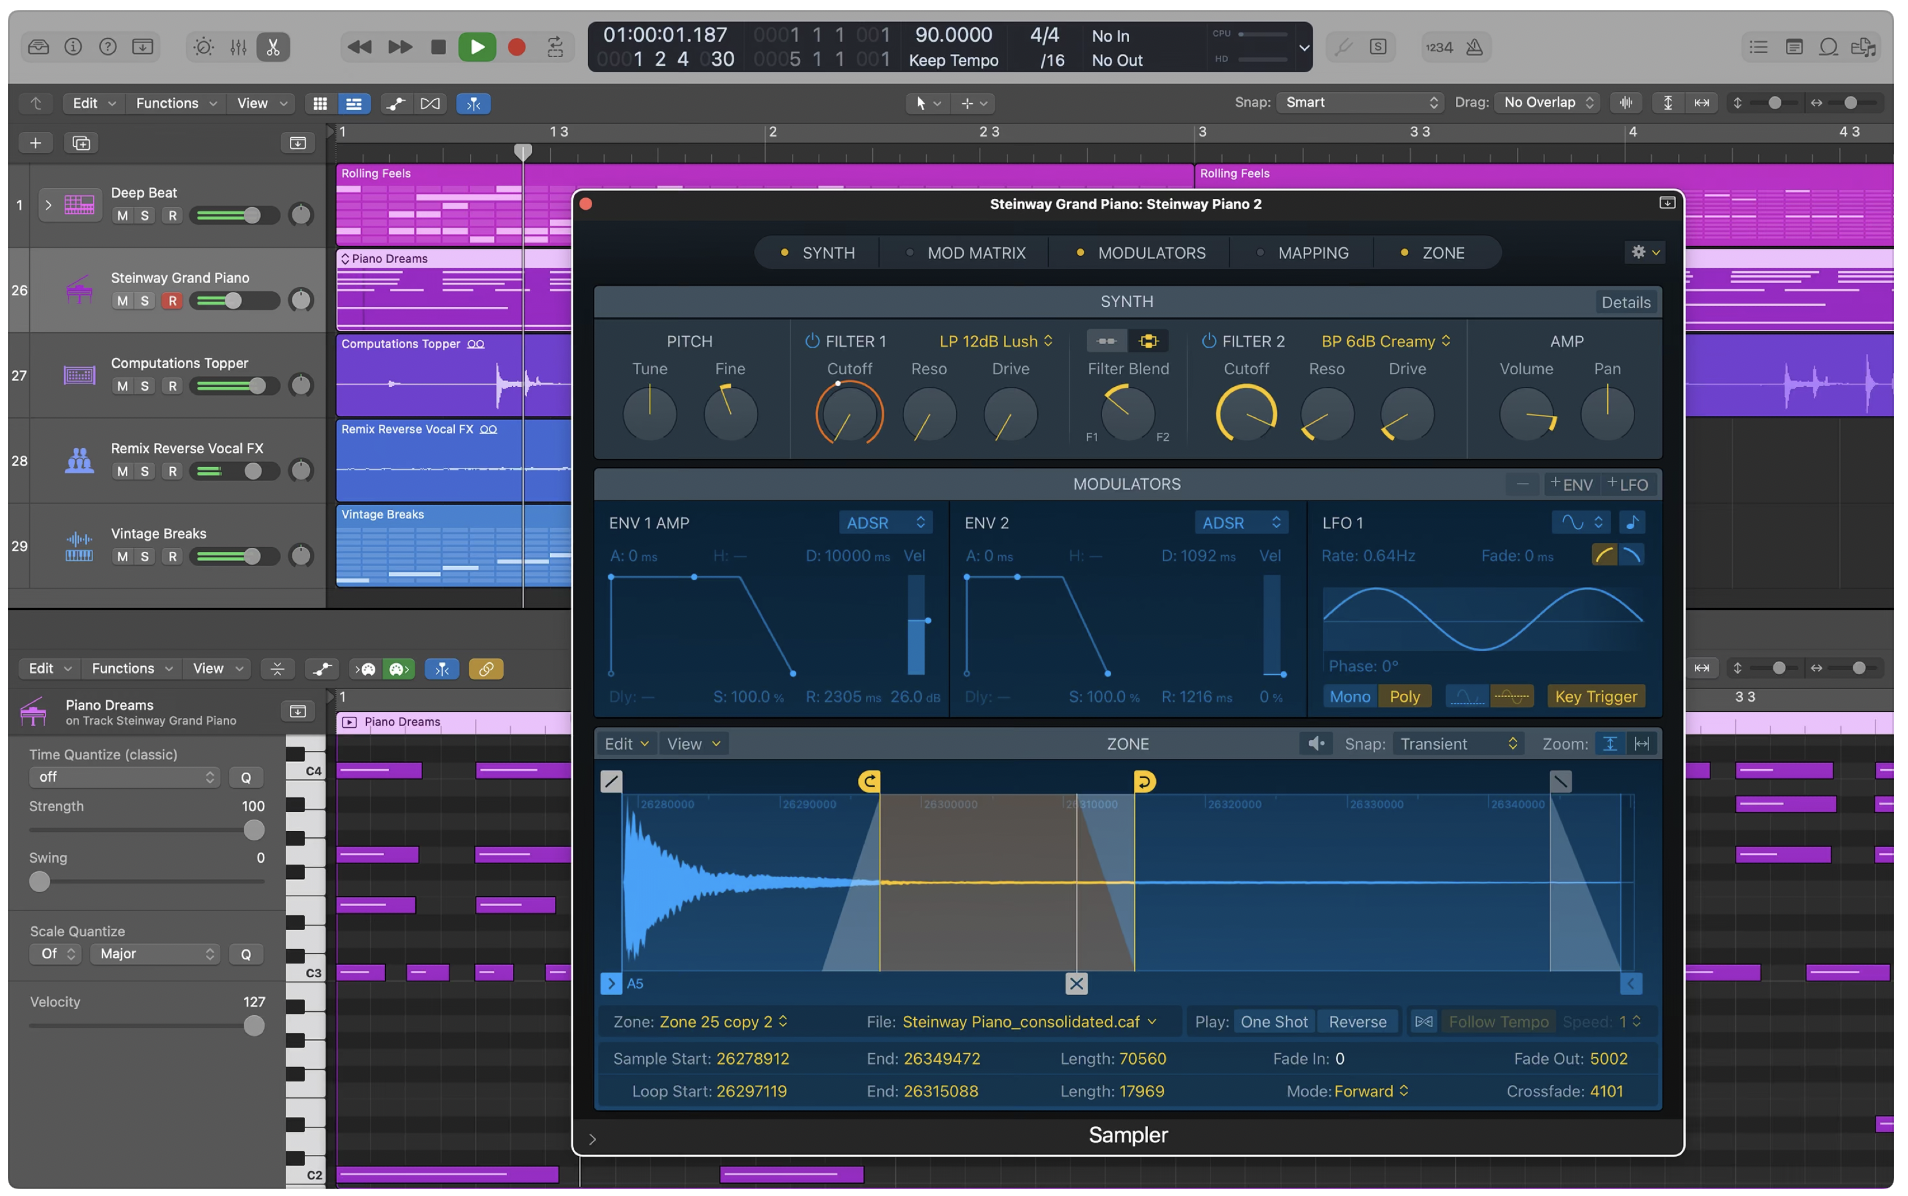Open List Editors icon

click(x=1759, y=47)
